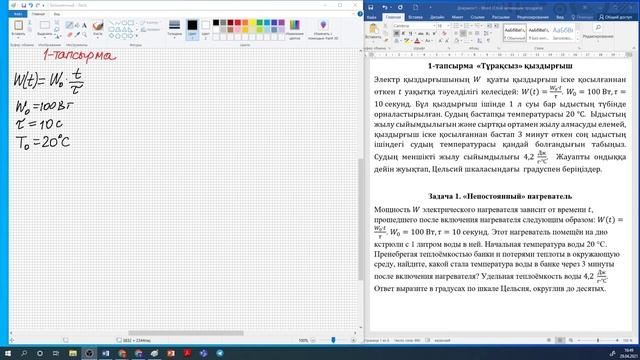Click the Save icon in Paint title bar

click(24, 5)
